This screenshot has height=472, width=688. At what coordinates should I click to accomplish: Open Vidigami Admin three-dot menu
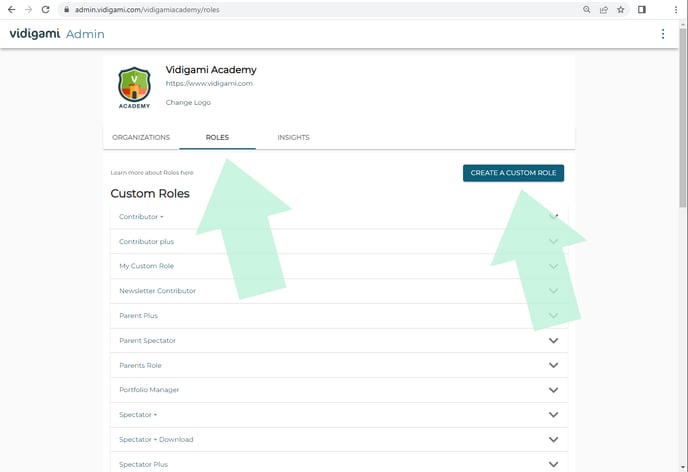[663, 34]
